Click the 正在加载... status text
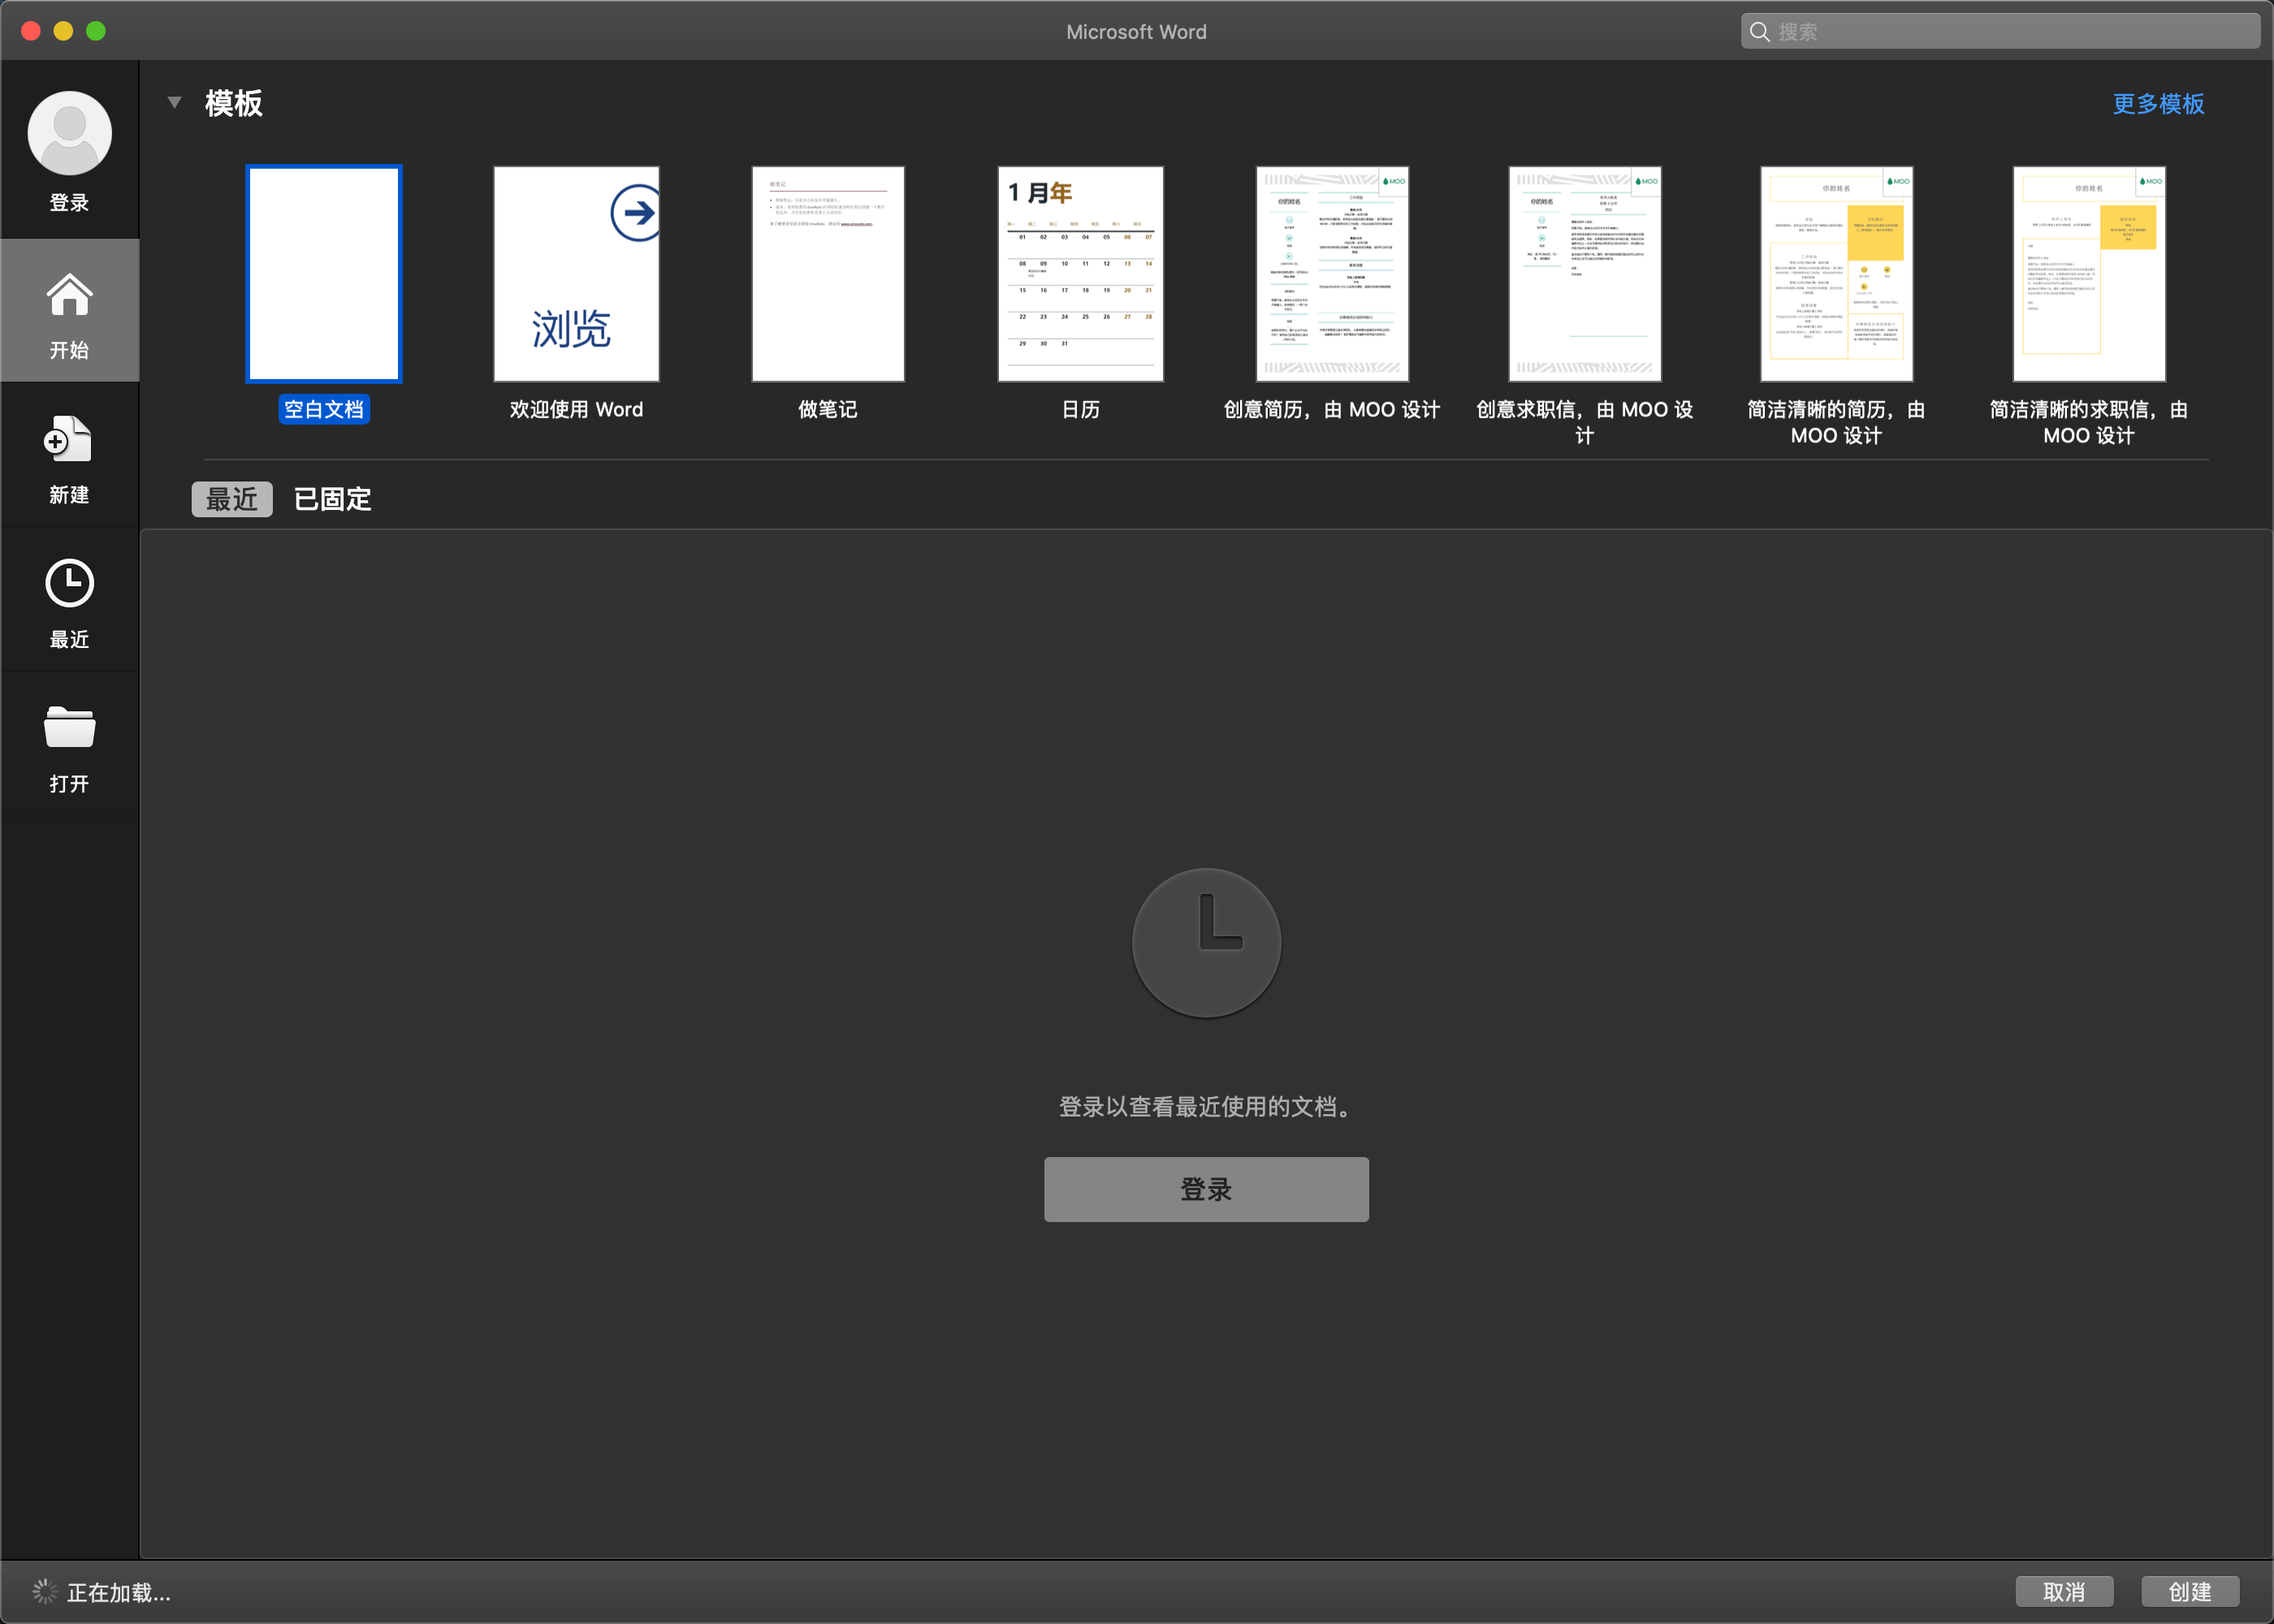The image size is (2274, 1624). click(119, 1592)
